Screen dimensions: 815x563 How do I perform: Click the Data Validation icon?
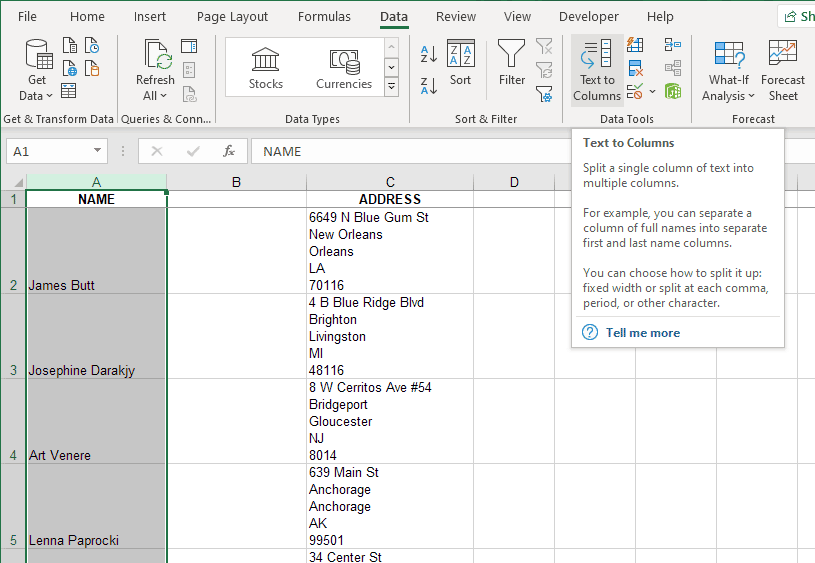[635, 92]
